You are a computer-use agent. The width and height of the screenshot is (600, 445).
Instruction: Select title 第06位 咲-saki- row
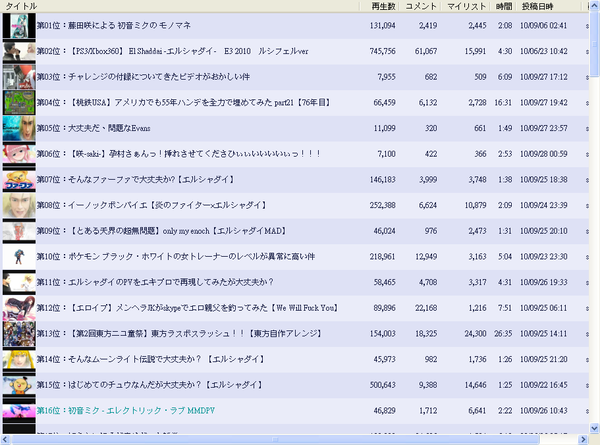(x=179, y=154)
